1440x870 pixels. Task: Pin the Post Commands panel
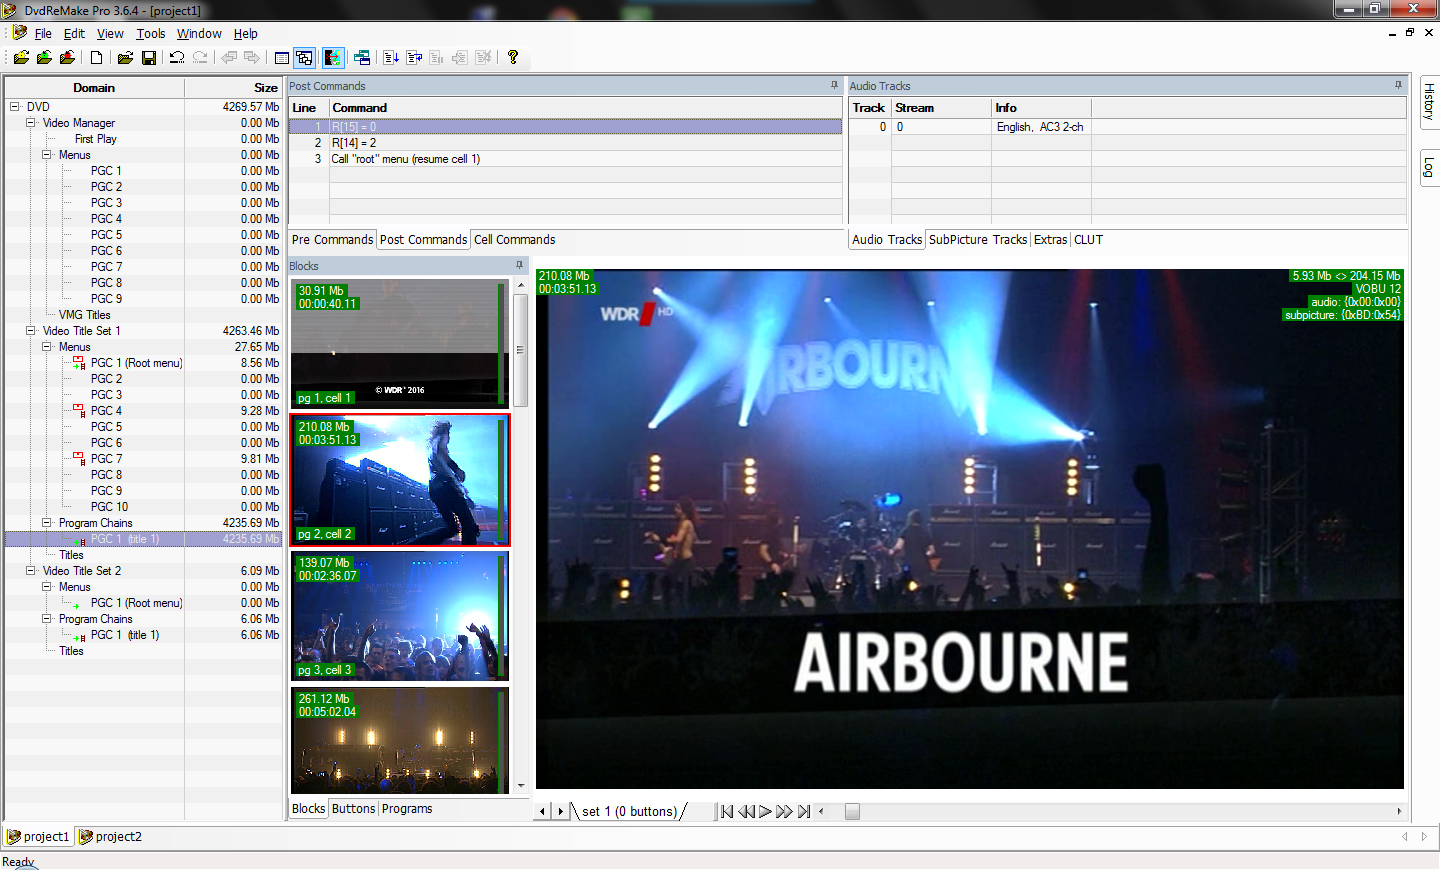click(834, 86)
